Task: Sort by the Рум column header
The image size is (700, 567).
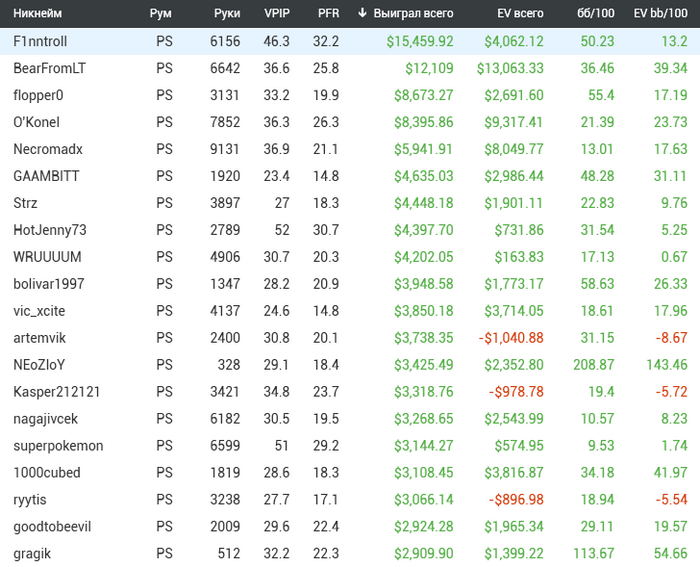Action: point(160,13)
